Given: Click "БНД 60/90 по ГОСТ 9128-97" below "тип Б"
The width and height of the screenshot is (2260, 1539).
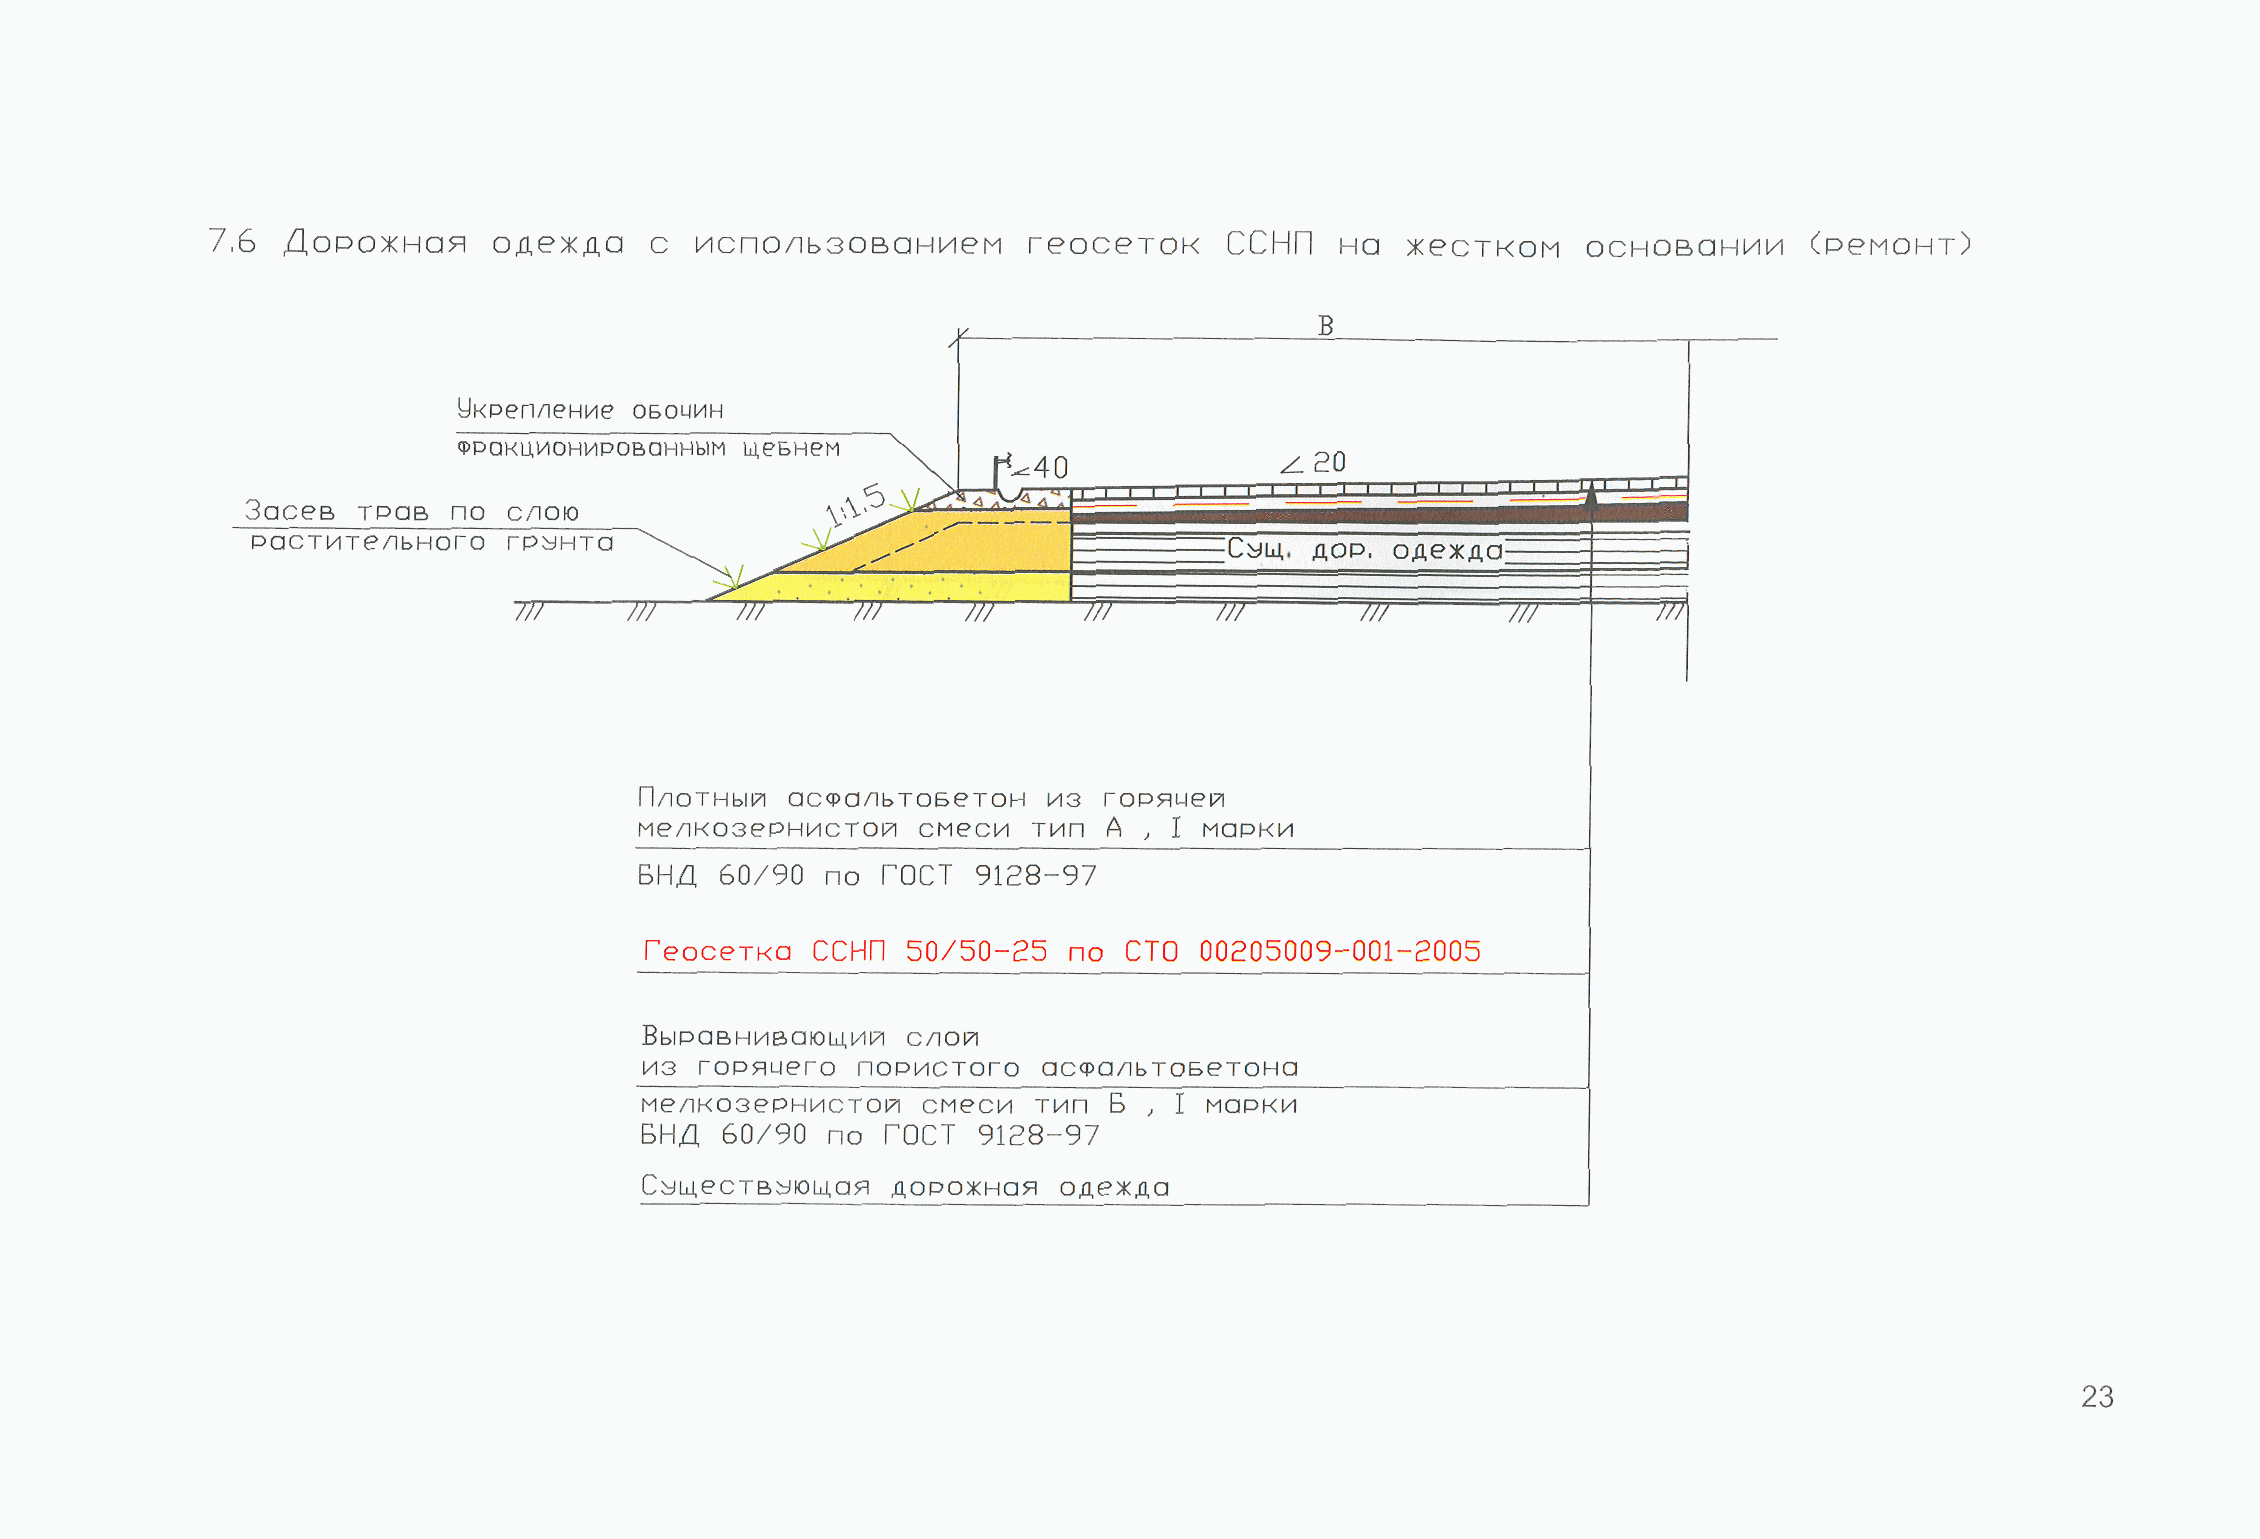Looking at the screenshot, I should (870, 1135).
